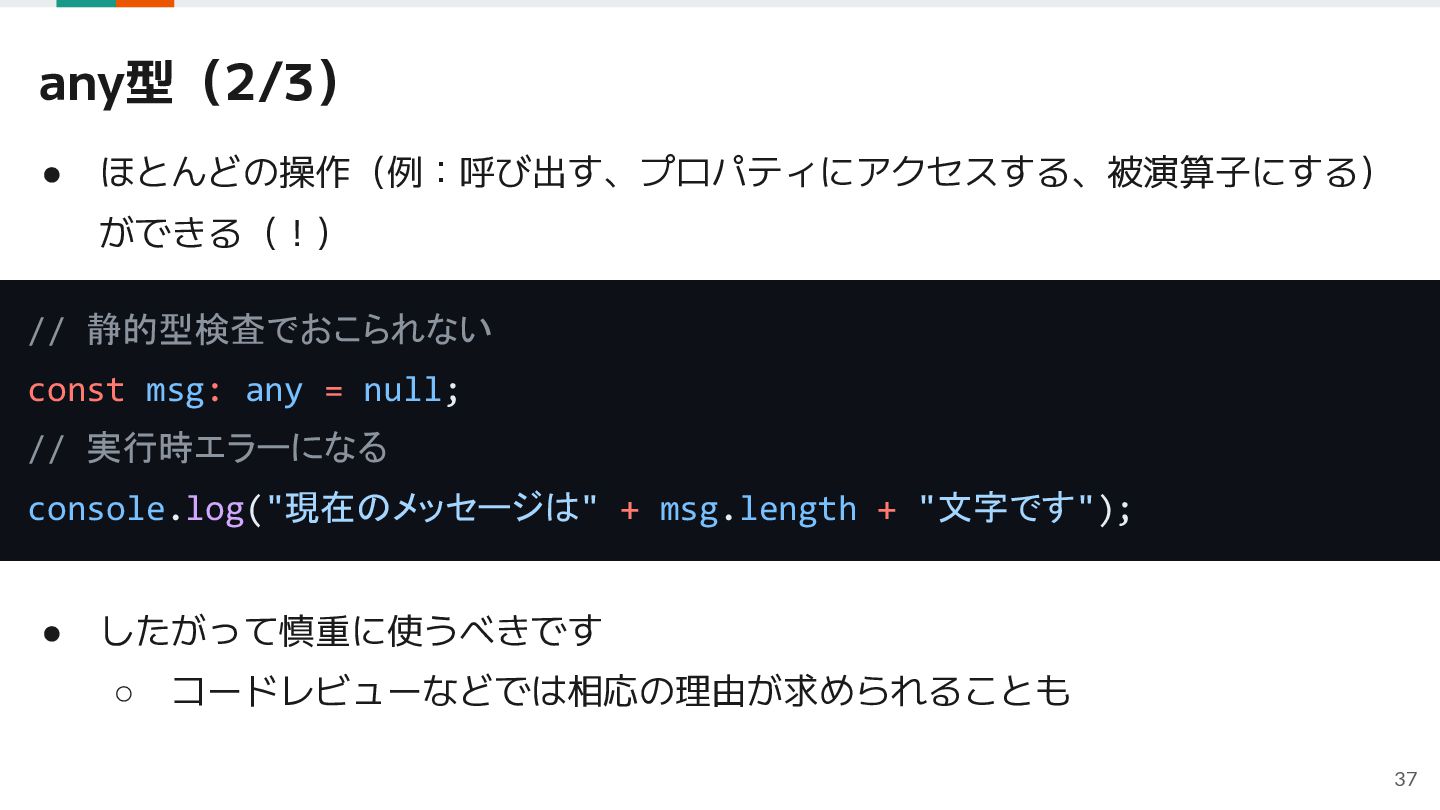Click the bullet したがって慎重に使うべきです

point(351,631)
